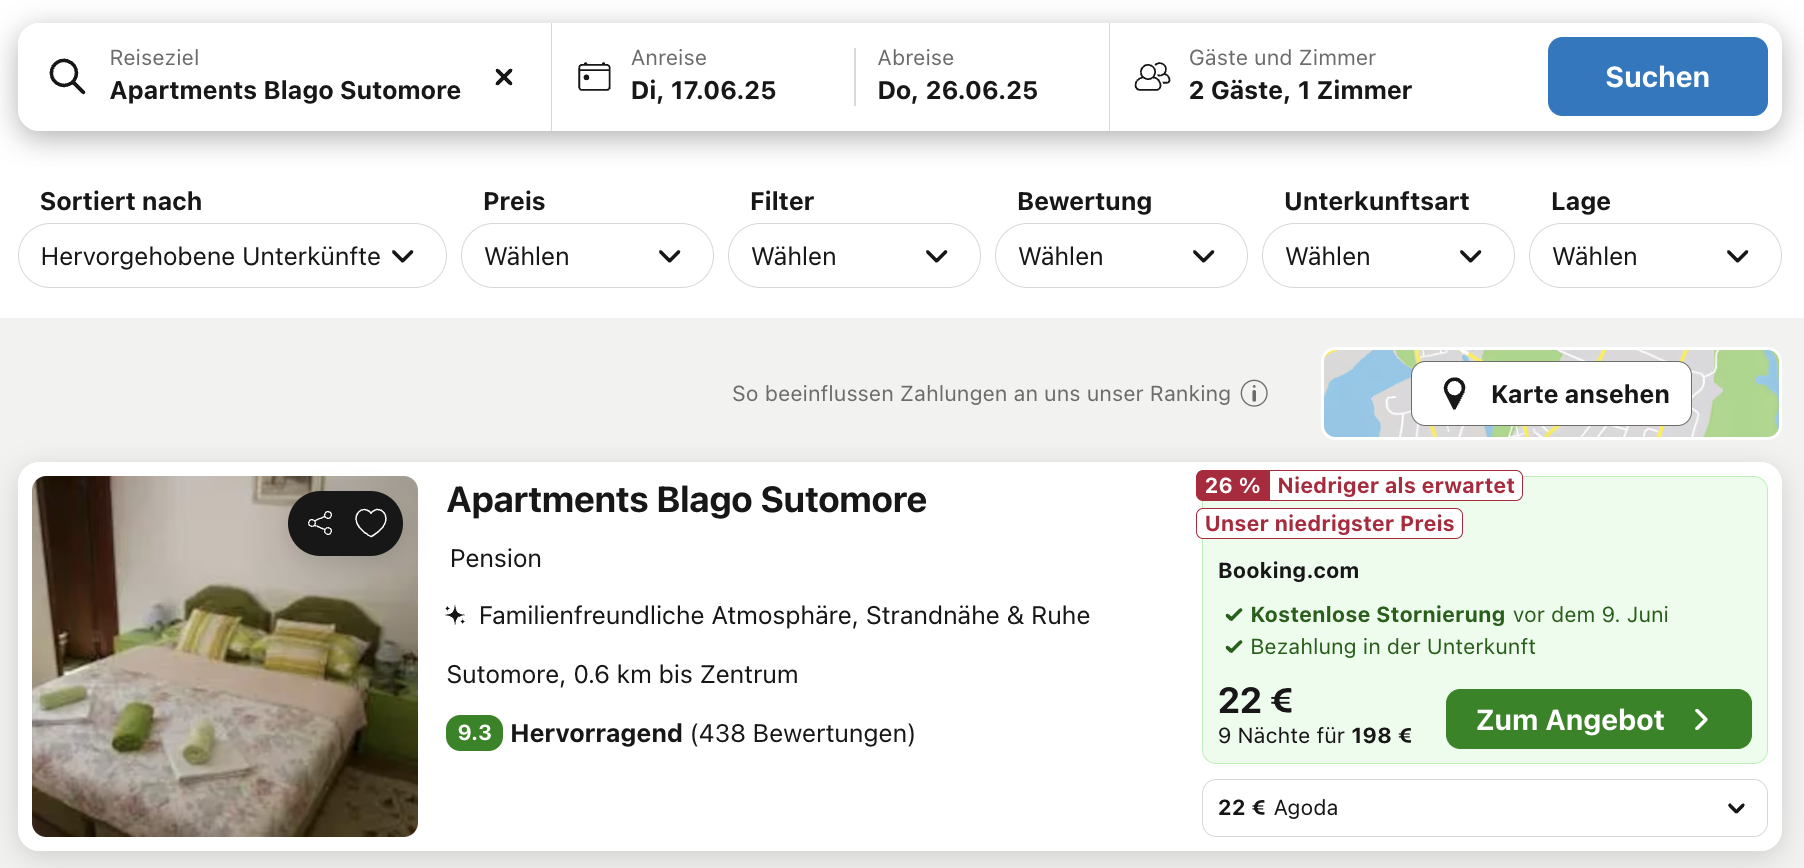This screenshot has height=868, width=1804.
Task: Click the guests icon beside Gäste und Zimmer
Action: click(1152, 77)
